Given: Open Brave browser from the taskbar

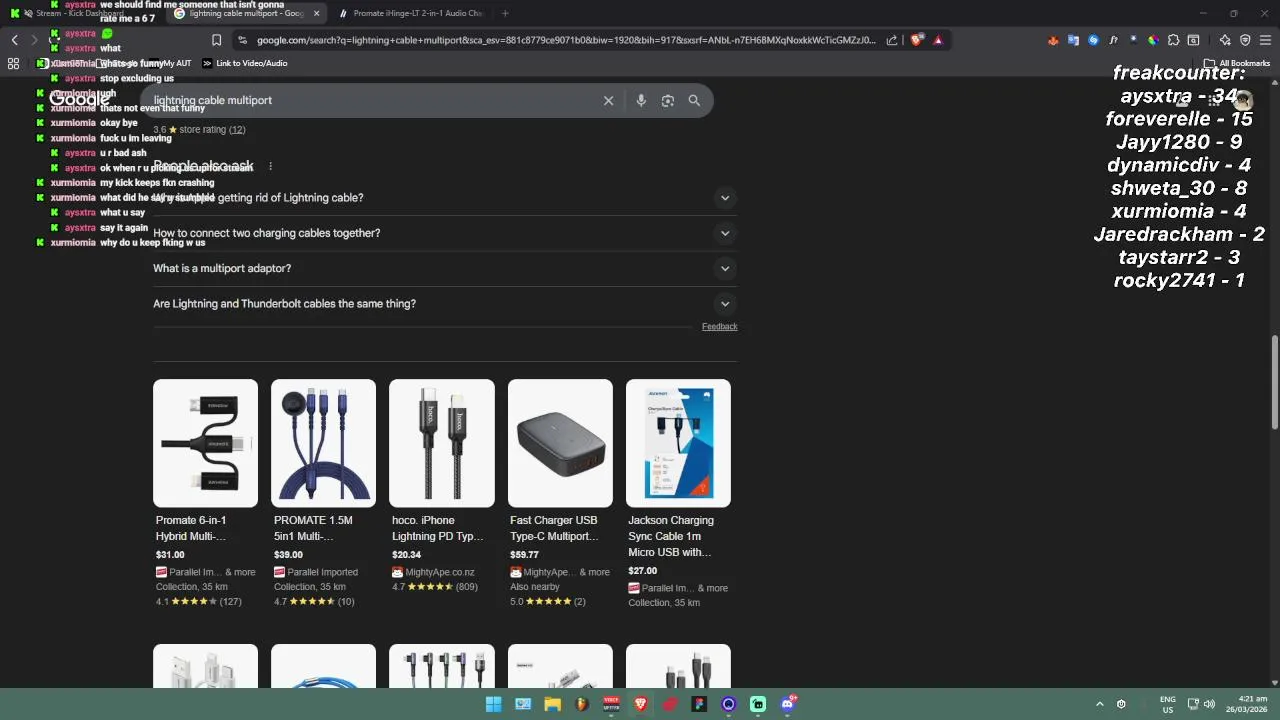Looking at the screenshot, I should pyautogui.click(x=640, y=704).
